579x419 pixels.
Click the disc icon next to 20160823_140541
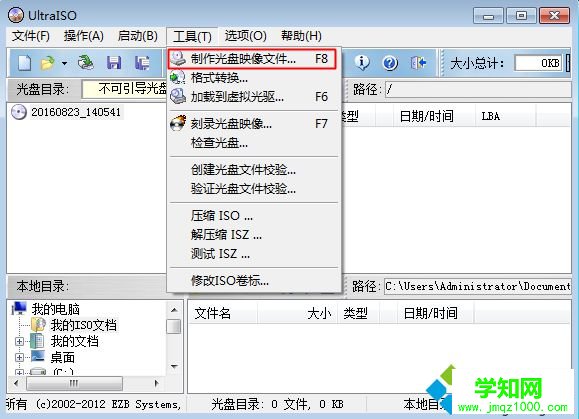(18, 112)
